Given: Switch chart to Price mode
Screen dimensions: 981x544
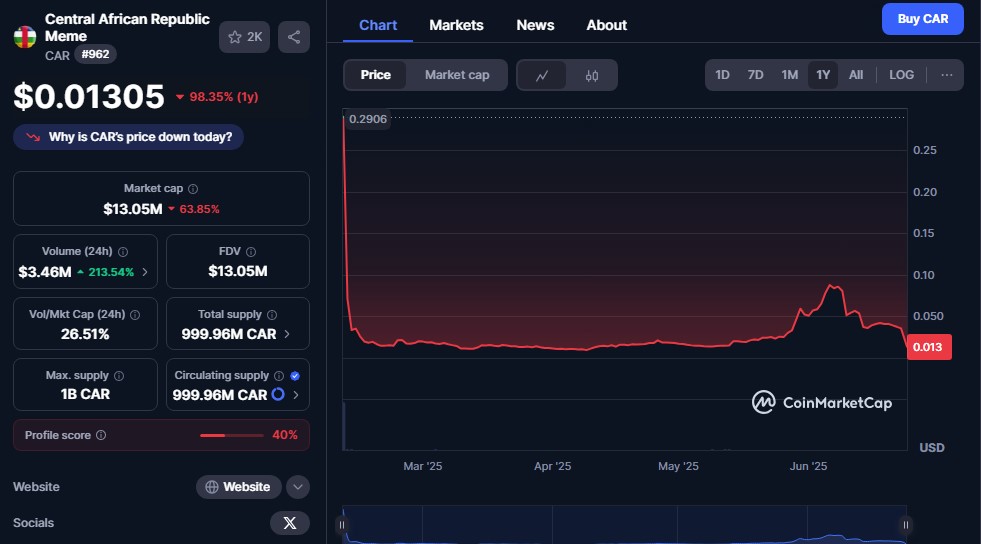Looking at the screenshot, I should coord(375,75).
